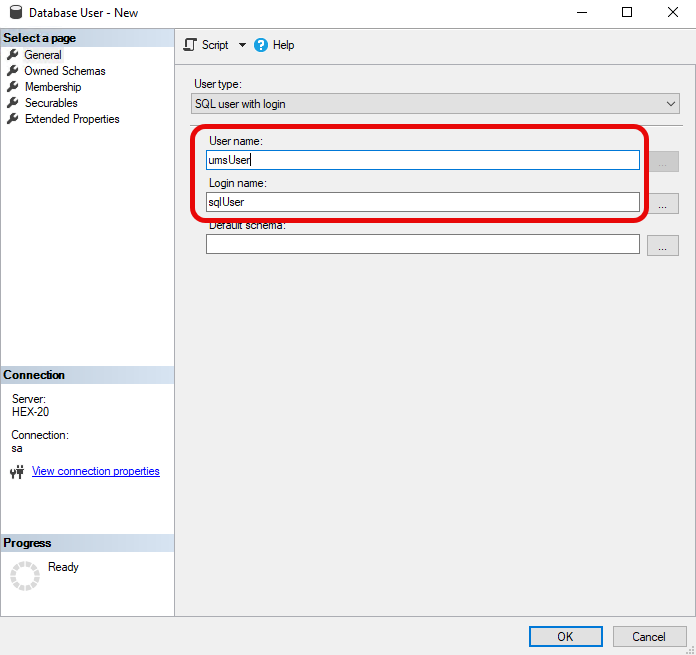Open the Script dropdown arrow
The width and height of the screenshot is (696, 655).
pos(242,45)
